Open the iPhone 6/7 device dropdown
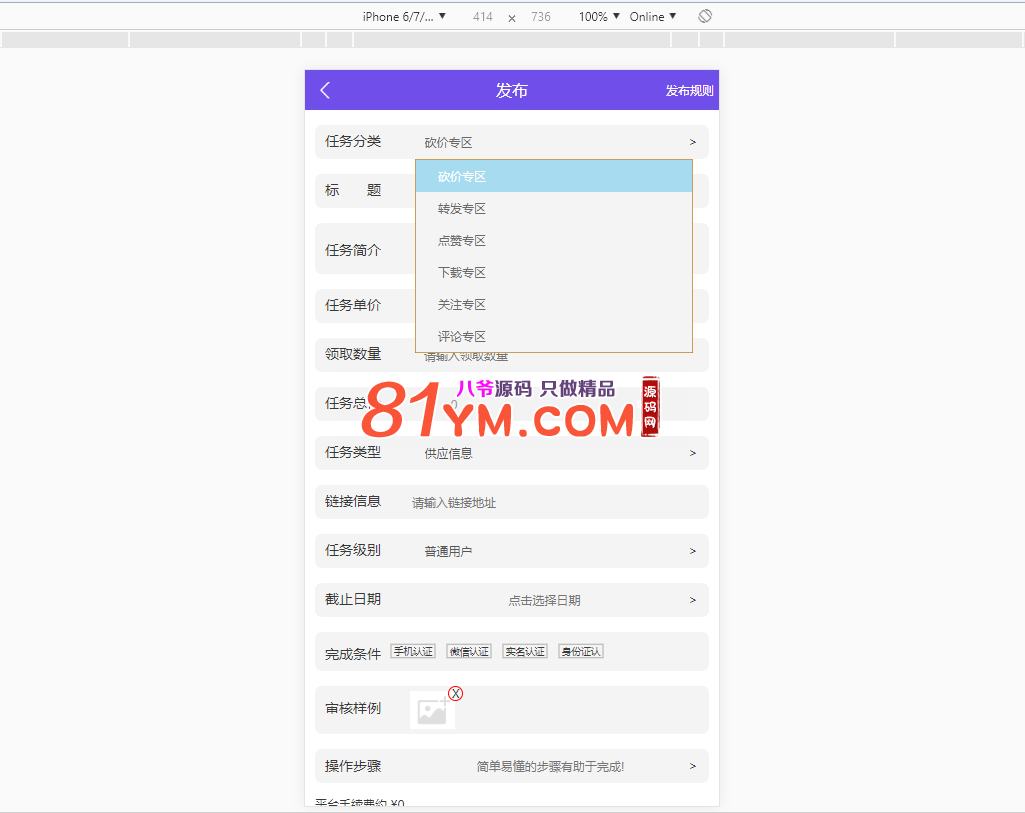This screenshot has height=813, width=1025. pos(404,16)
